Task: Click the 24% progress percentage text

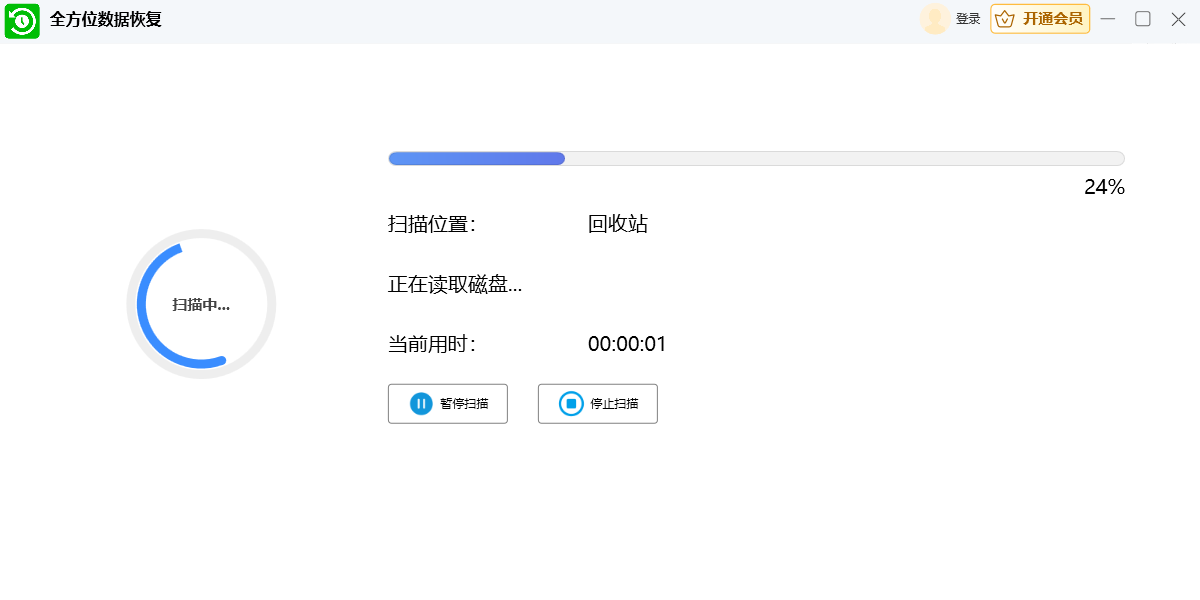Action: (x=1104, y=187)
